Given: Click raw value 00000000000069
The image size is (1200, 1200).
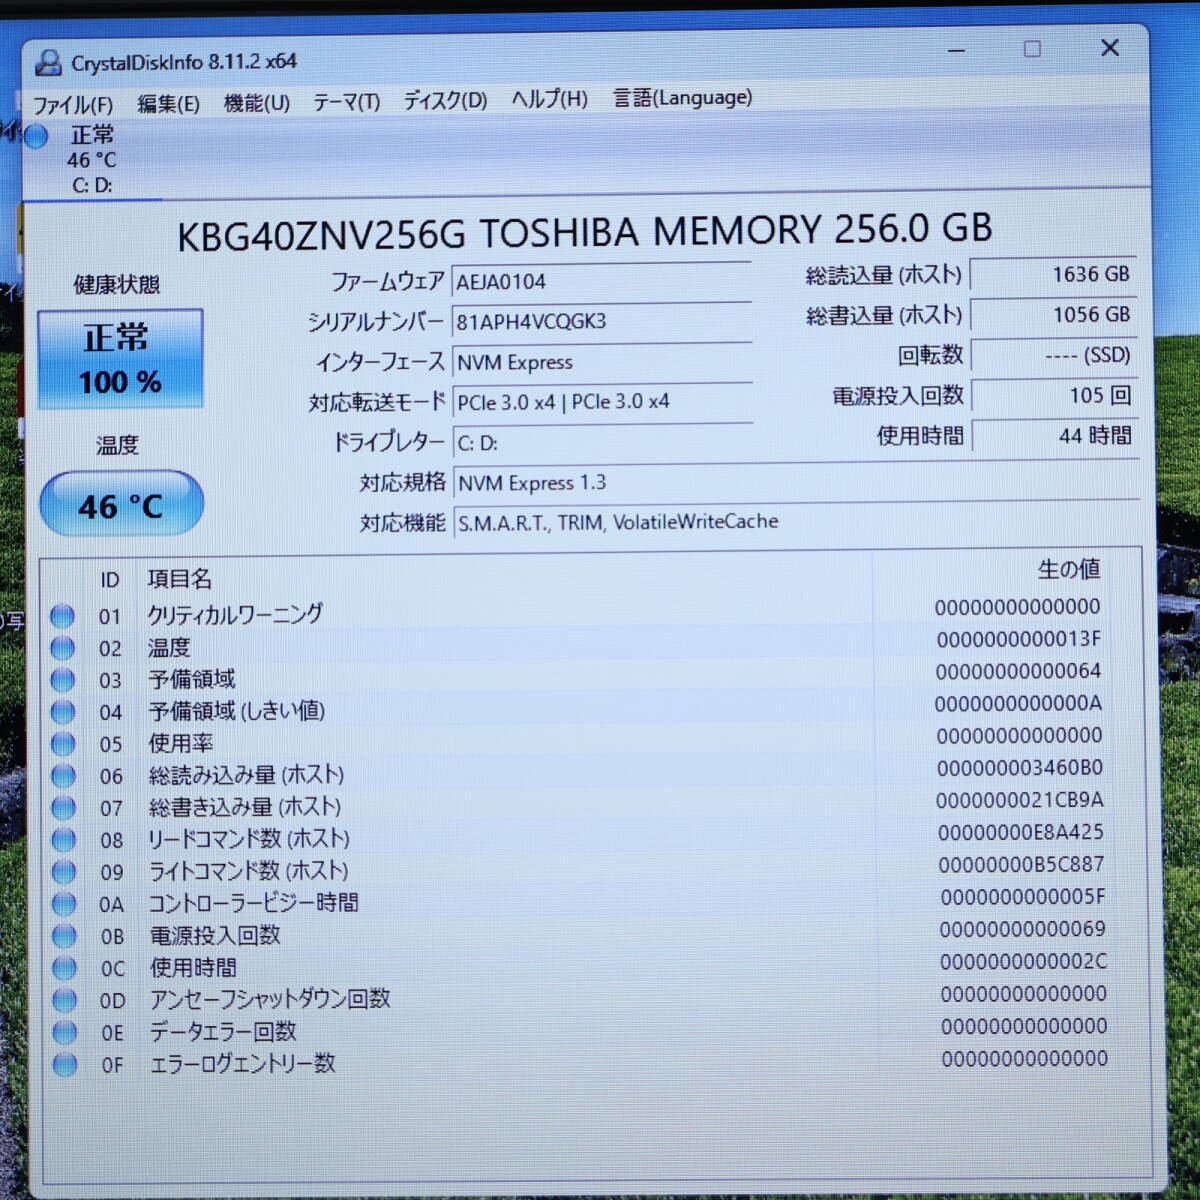Looking at the screenshot, I should [1023, 929].
